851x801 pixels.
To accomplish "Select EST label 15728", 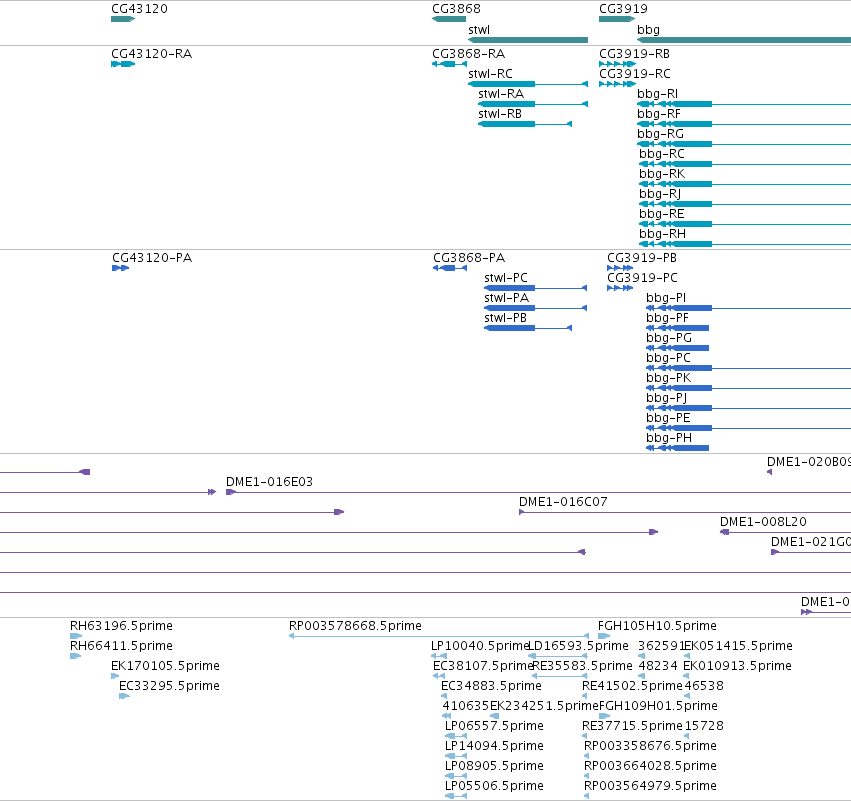I will point(704,727).
